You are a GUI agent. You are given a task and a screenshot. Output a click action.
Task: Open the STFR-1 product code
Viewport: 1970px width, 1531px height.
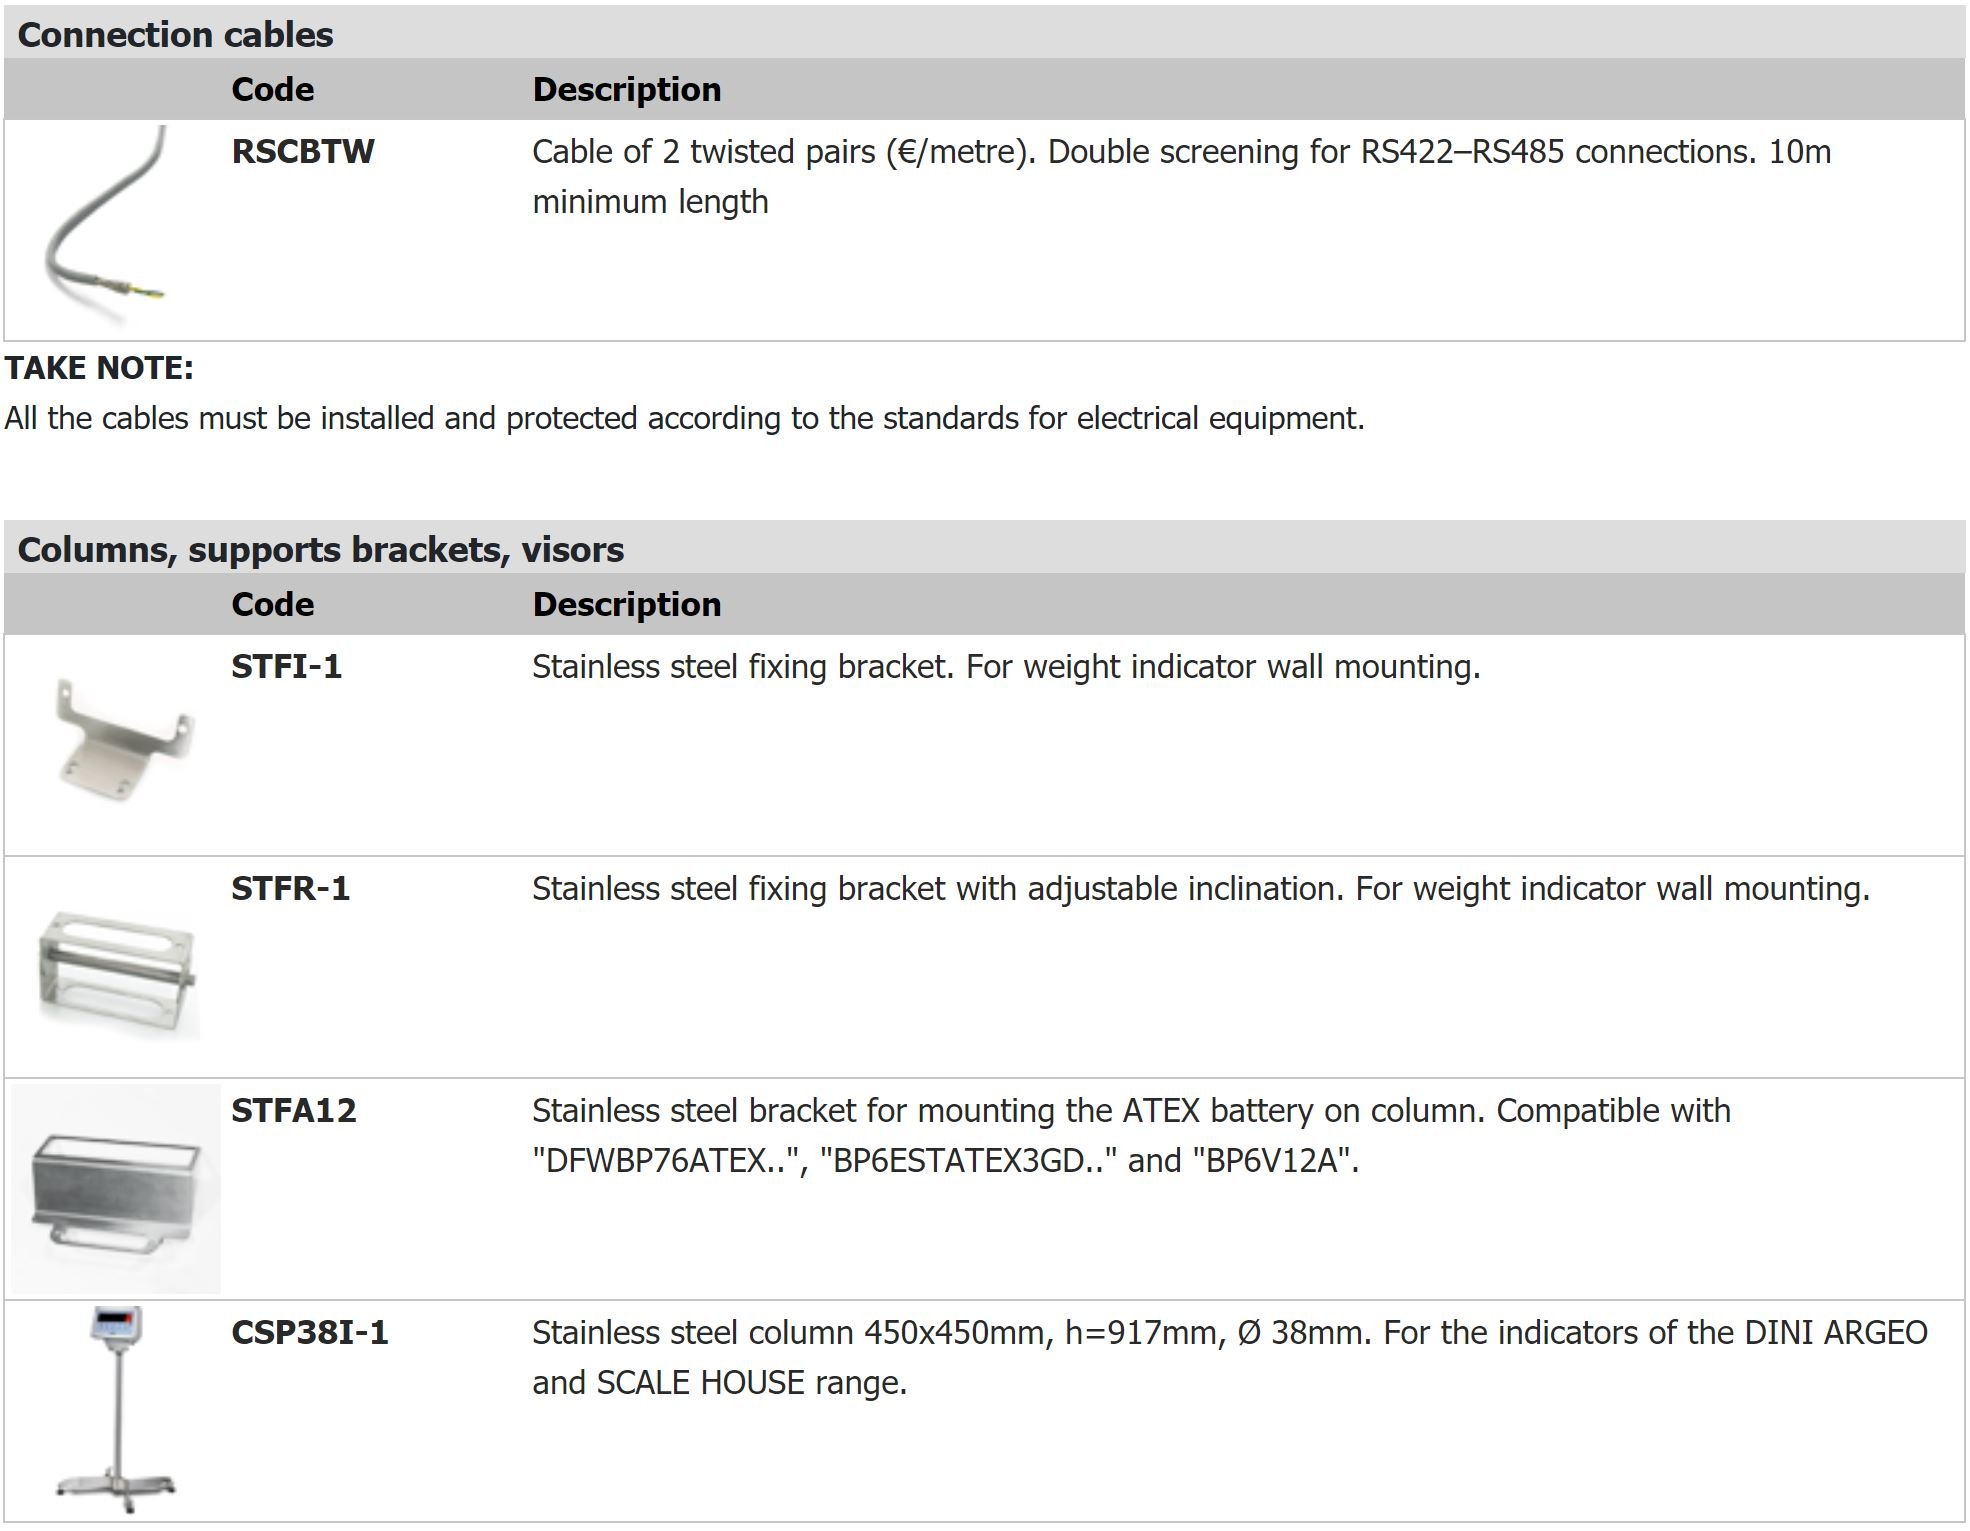291,889
